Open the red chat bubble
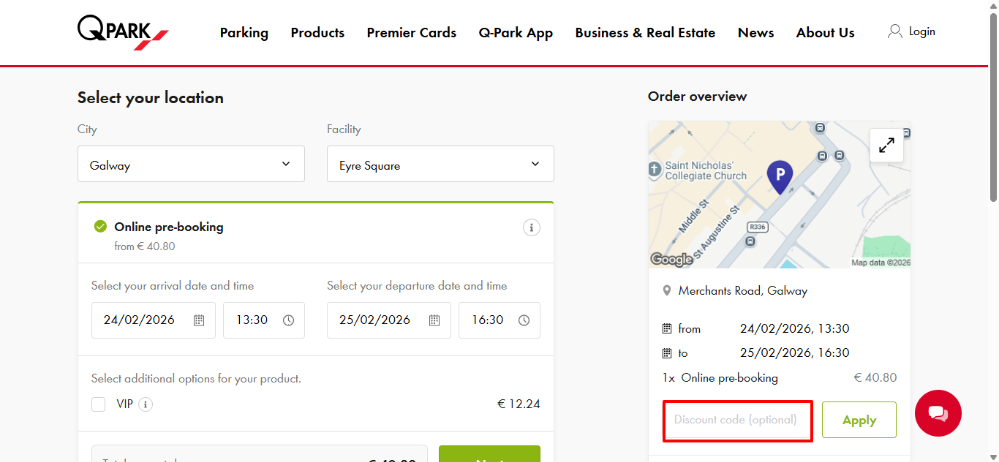Image resolution: width=999 pixels, height=462 pixels. pyautogui.click(x=938, y=413)
